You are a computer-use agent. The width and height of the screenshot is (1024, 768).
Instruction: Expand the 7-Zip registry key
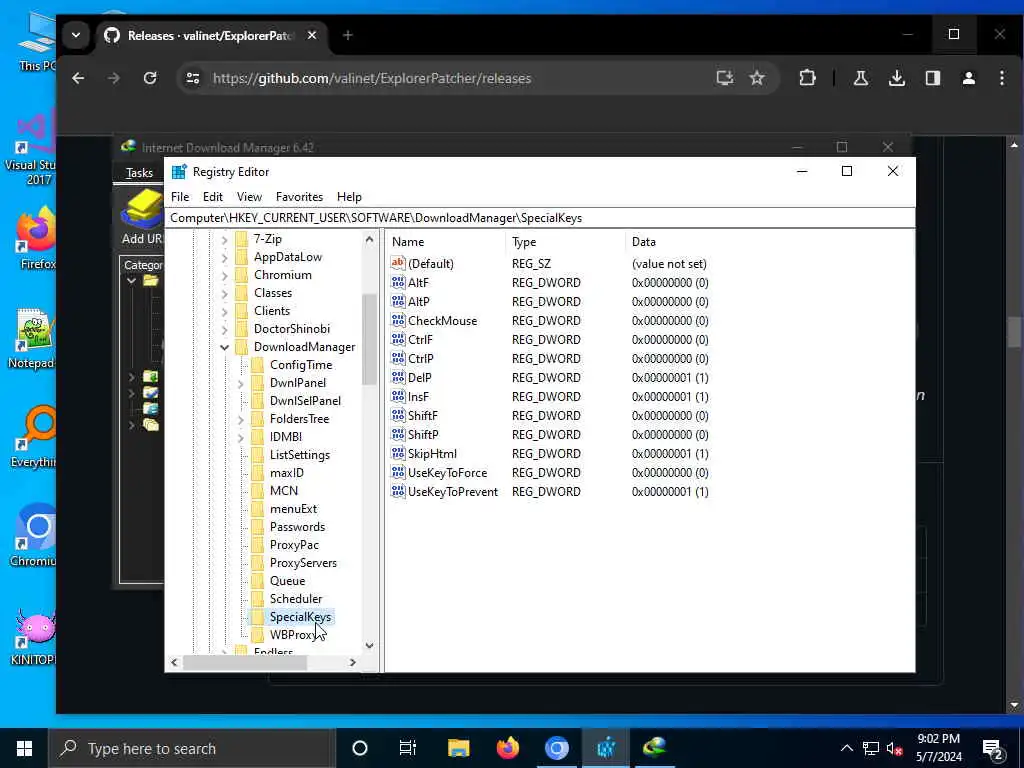tap(224, 240)
